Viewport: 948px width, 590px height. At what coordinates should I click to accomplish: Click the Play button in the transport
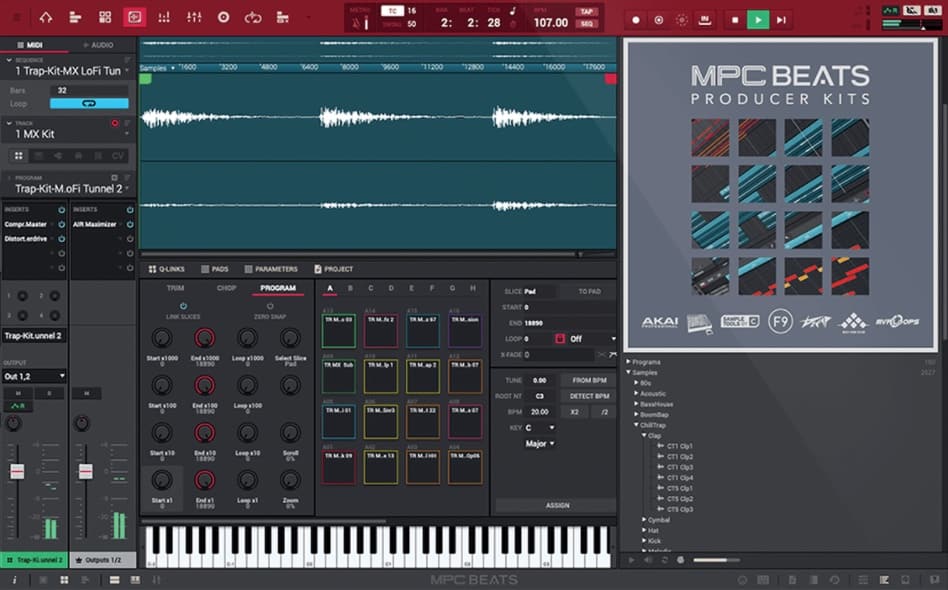[x=759, y=19]
